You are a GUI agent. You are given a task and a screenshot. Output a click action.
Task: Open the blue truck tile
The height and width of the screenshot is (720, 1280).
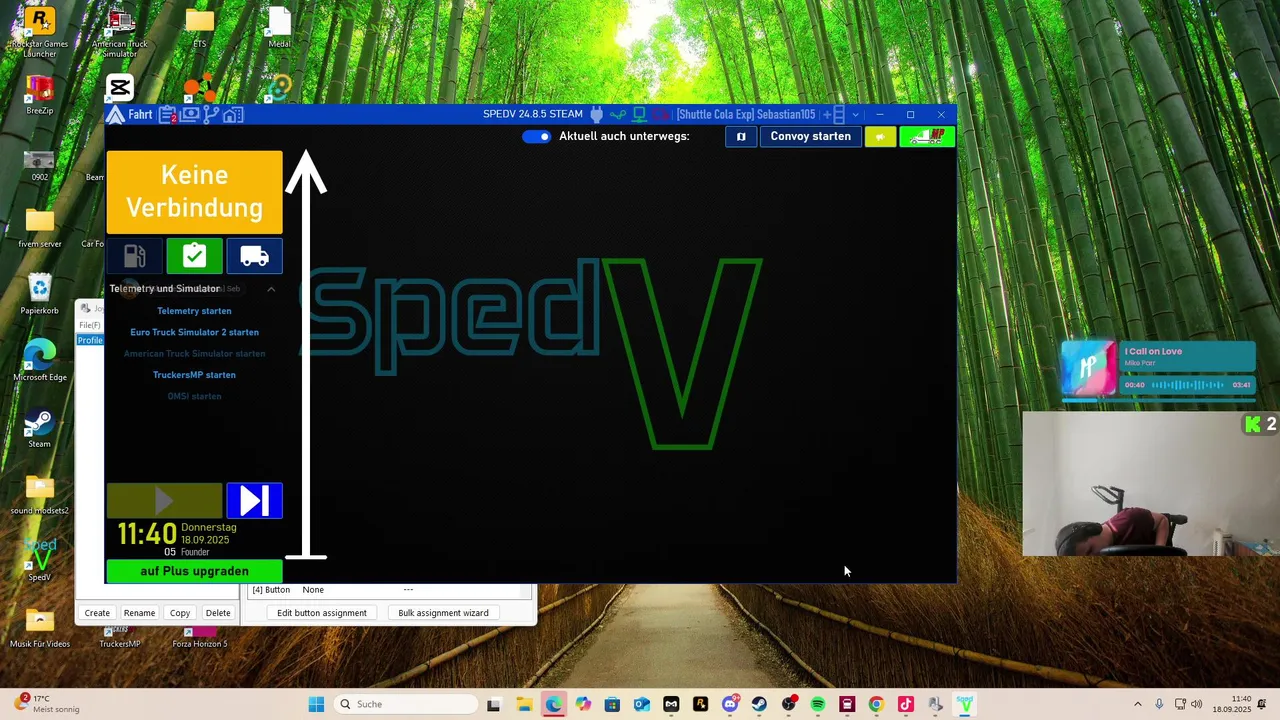[x=255, y=256]
